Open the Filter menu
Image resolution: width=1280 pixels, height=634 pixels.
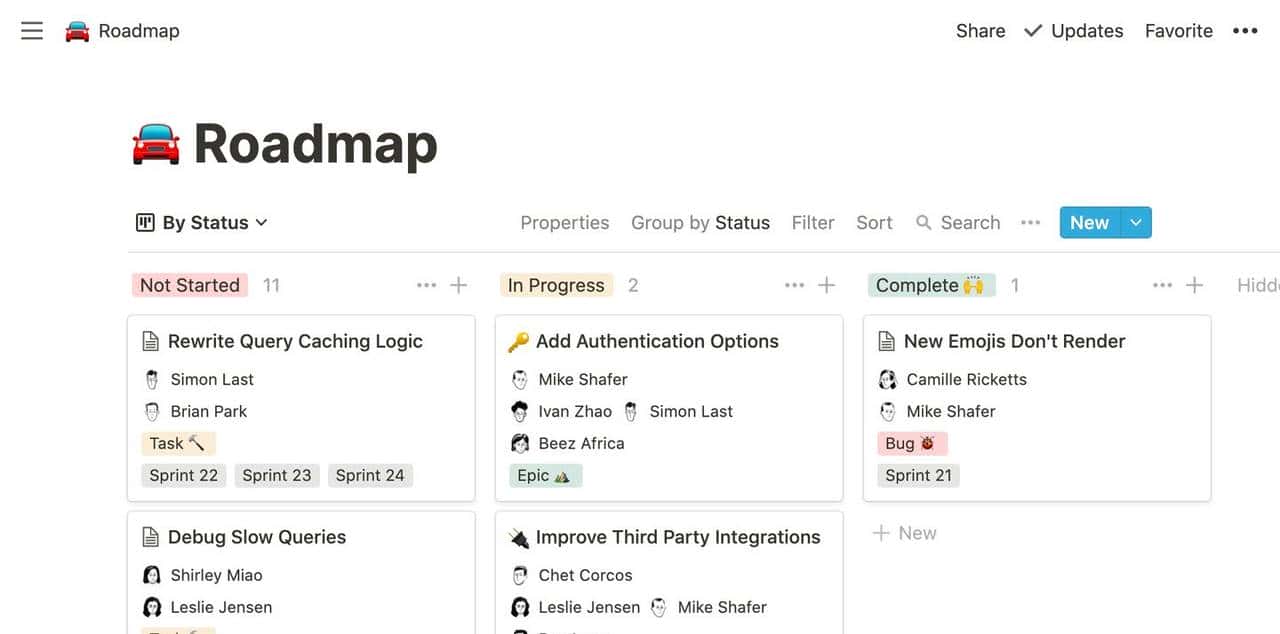[812, 222]
